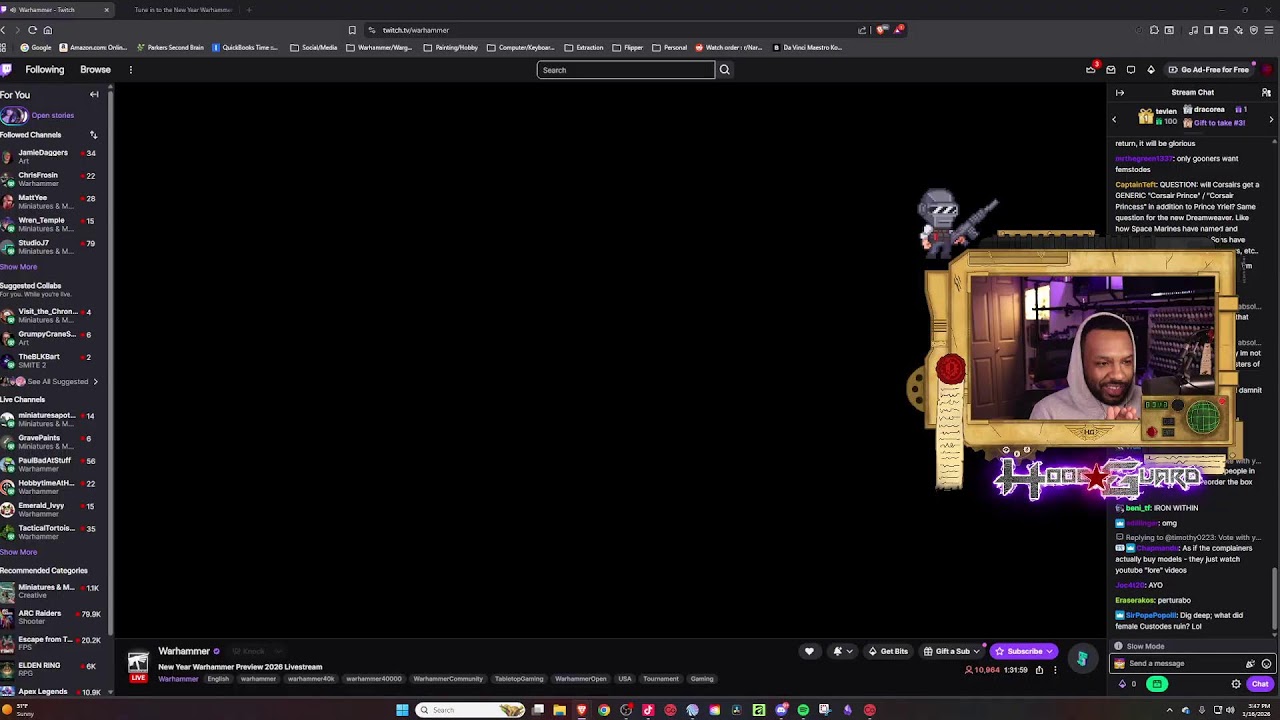
Task: Open the whispers chat bubble icon
Action: click(x=1131, y=70)
